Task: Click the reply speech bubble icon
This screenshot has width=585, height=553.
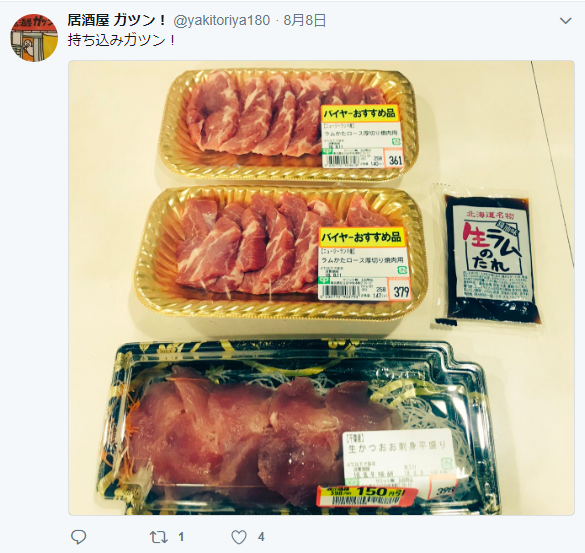Action: point(79,537)
